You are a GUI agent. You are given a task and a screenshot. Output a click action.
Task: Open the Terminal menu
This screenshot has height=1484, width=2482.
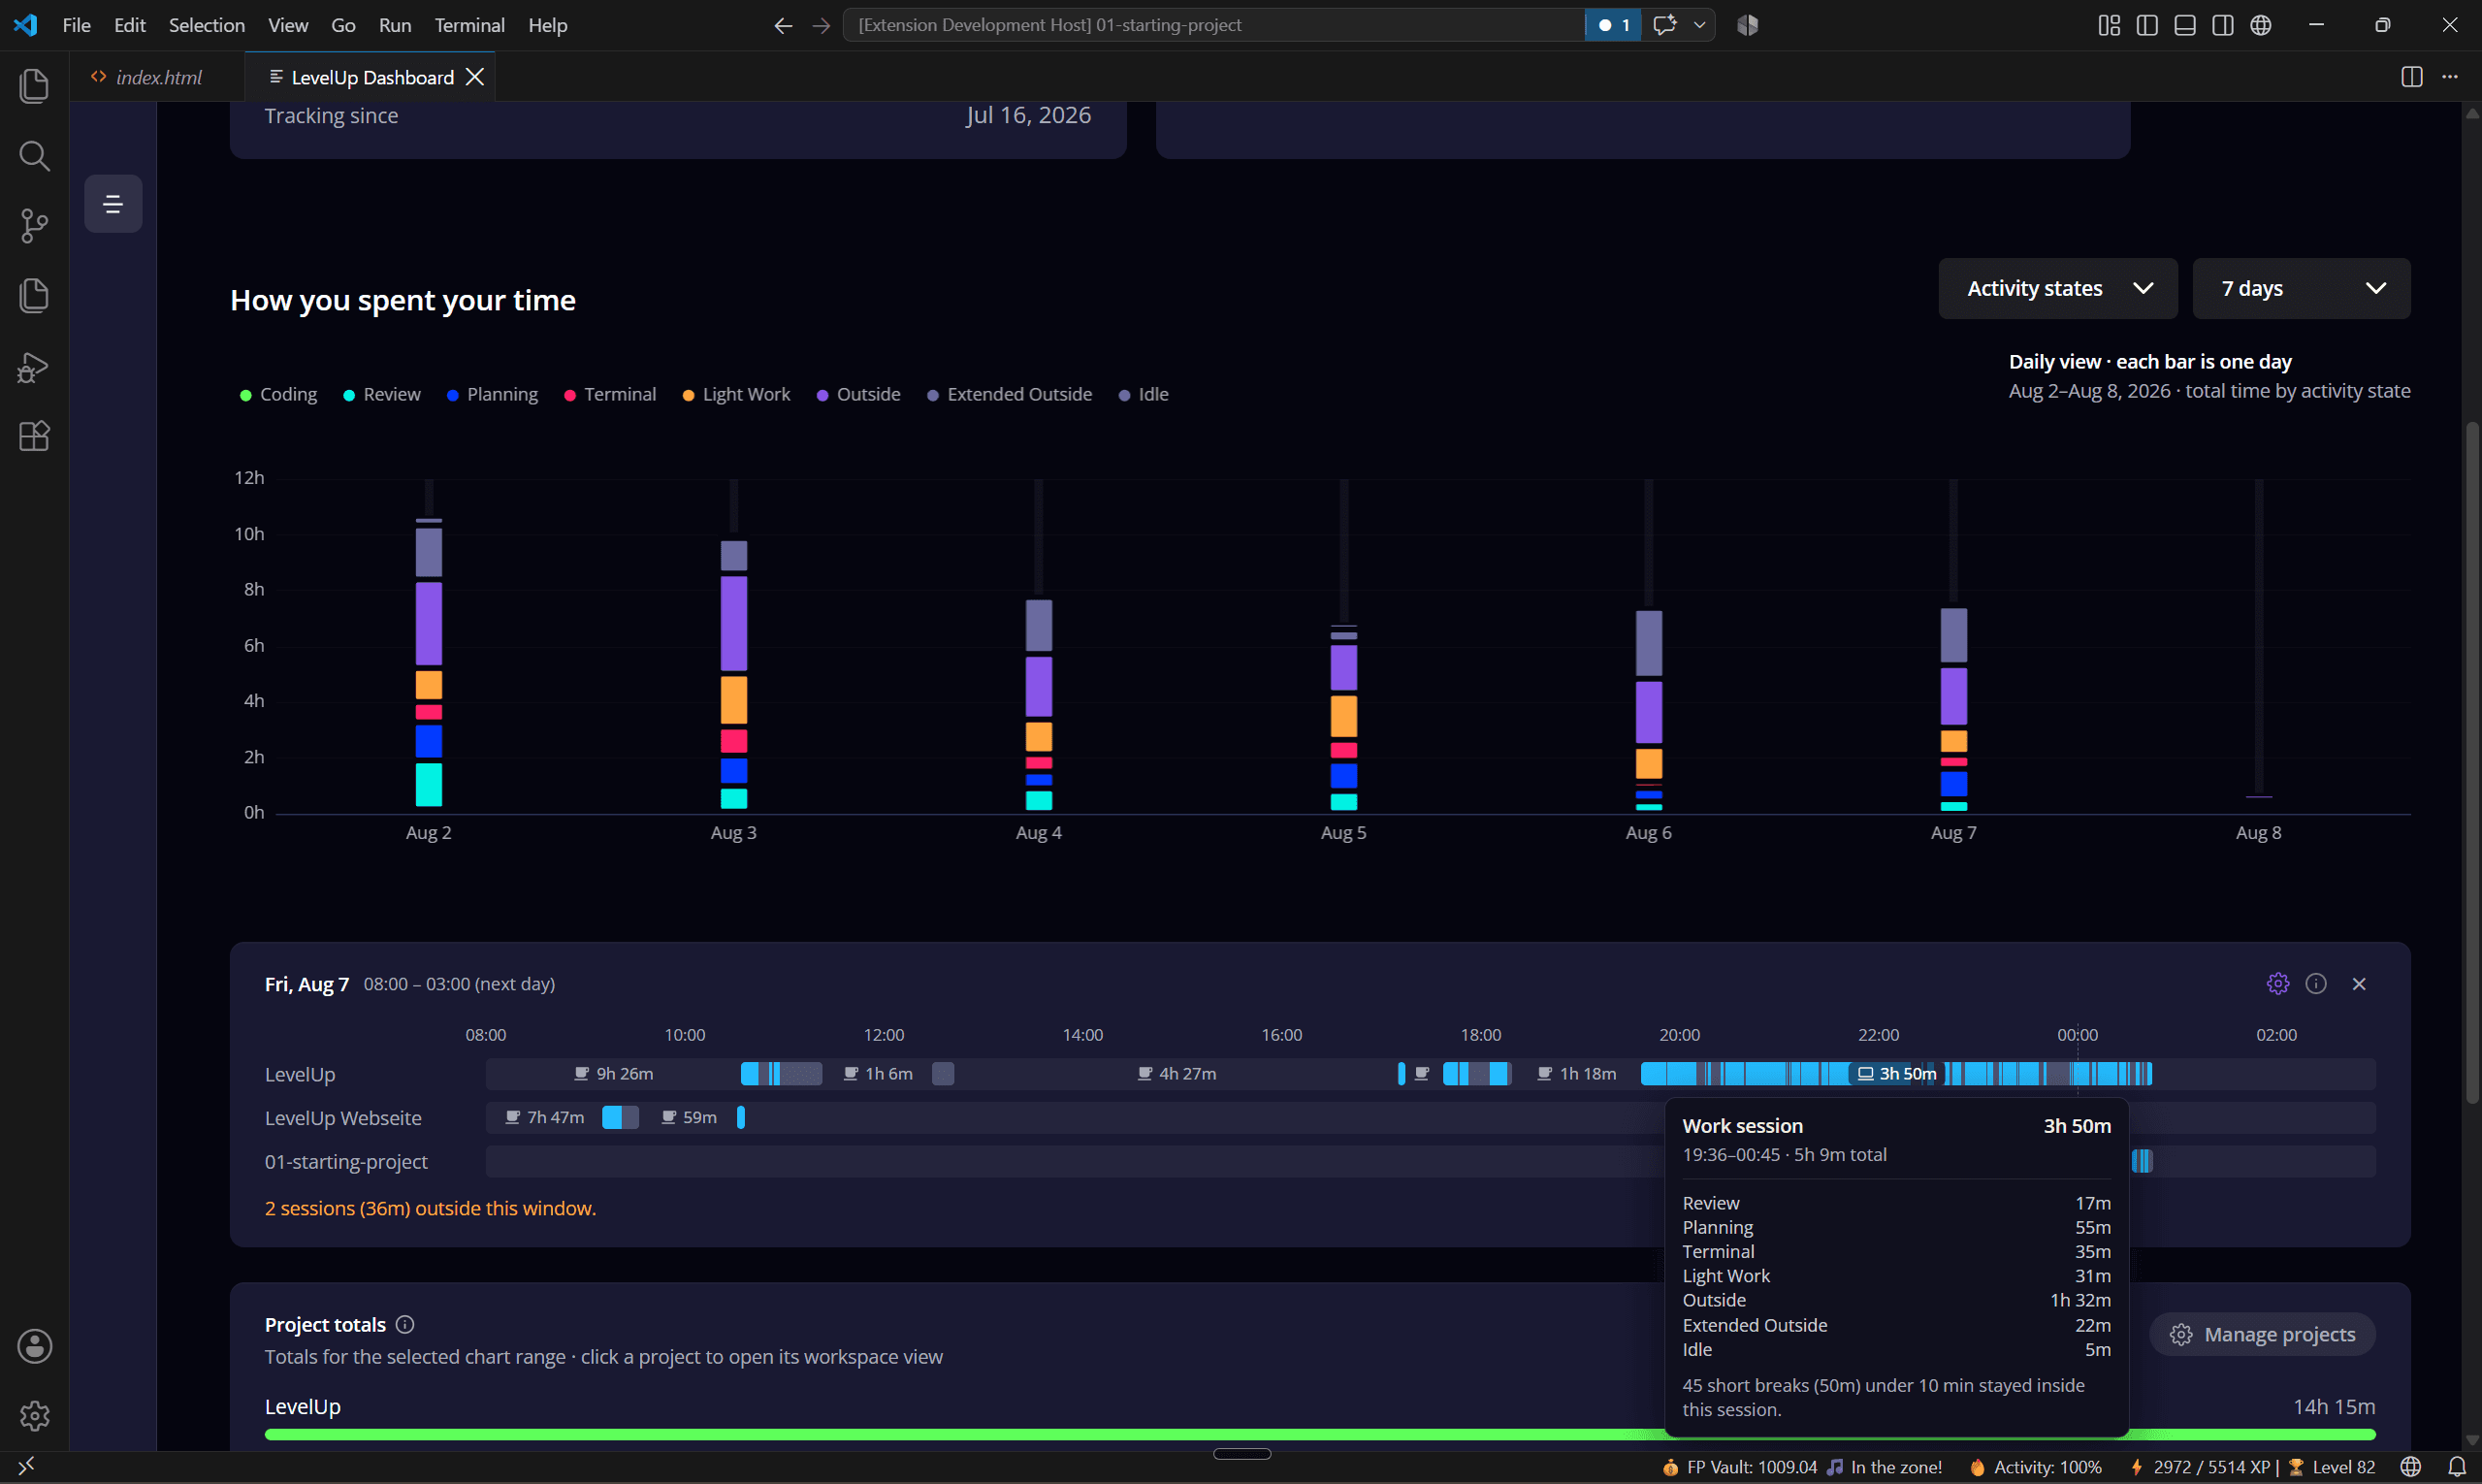tap(469, 25)
